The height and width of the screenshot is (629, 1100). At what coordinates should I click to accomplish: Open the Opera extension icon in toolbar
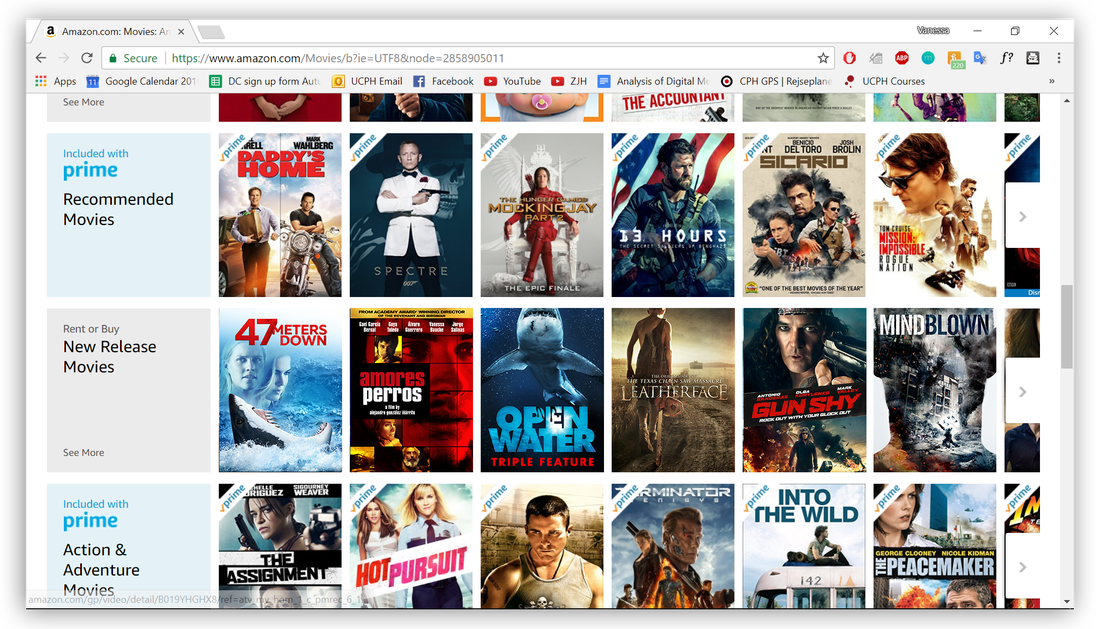850,58
